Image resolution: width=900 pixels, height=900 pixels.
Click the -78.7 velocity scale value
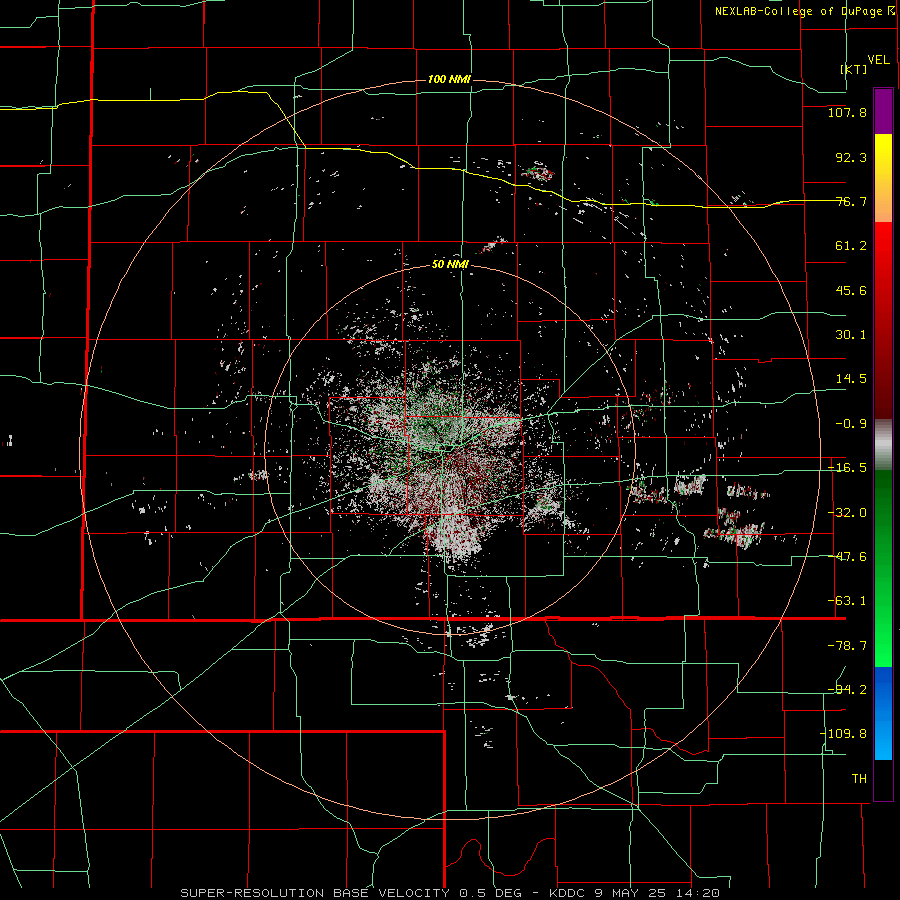point(847,646)
